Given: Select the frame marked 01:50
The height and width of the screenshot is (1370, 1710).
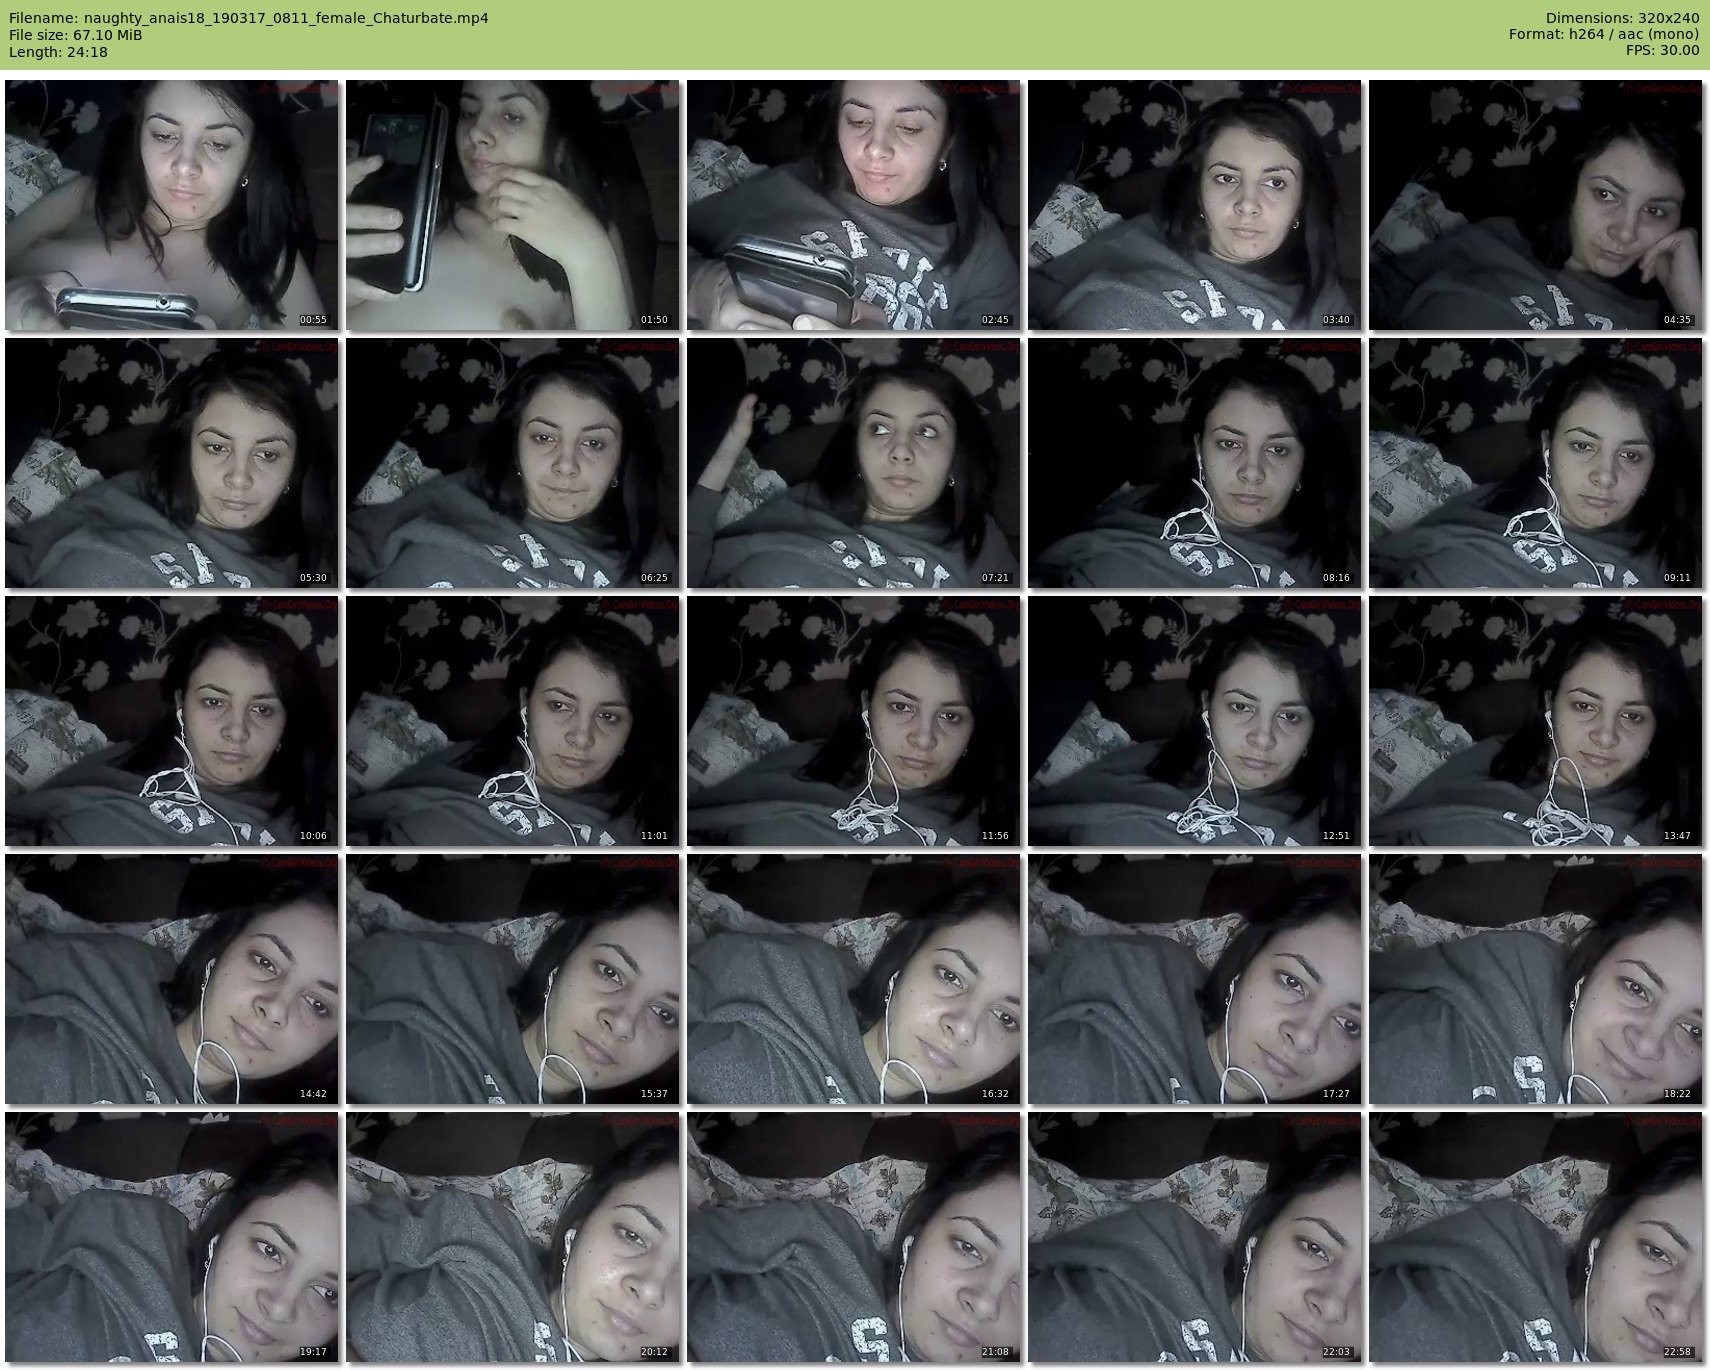Looking at the screenshot, I should (x=513, y=205).
